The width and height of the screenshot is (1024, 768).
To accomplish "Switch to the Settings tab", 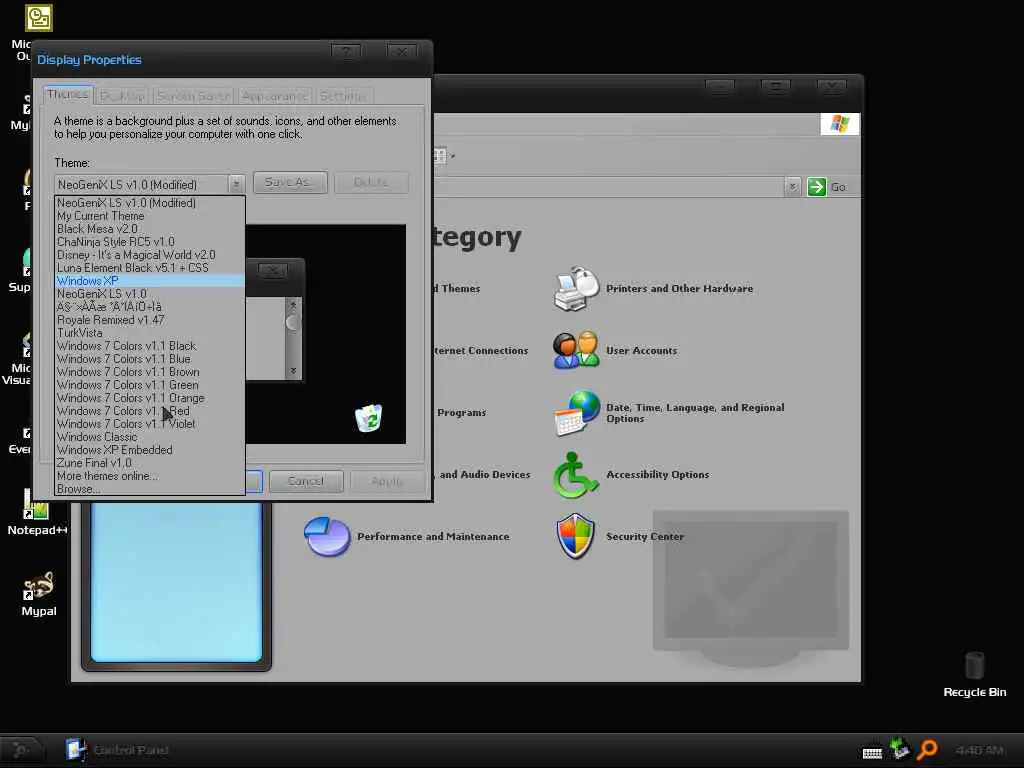I will click(x=342, y=96).
